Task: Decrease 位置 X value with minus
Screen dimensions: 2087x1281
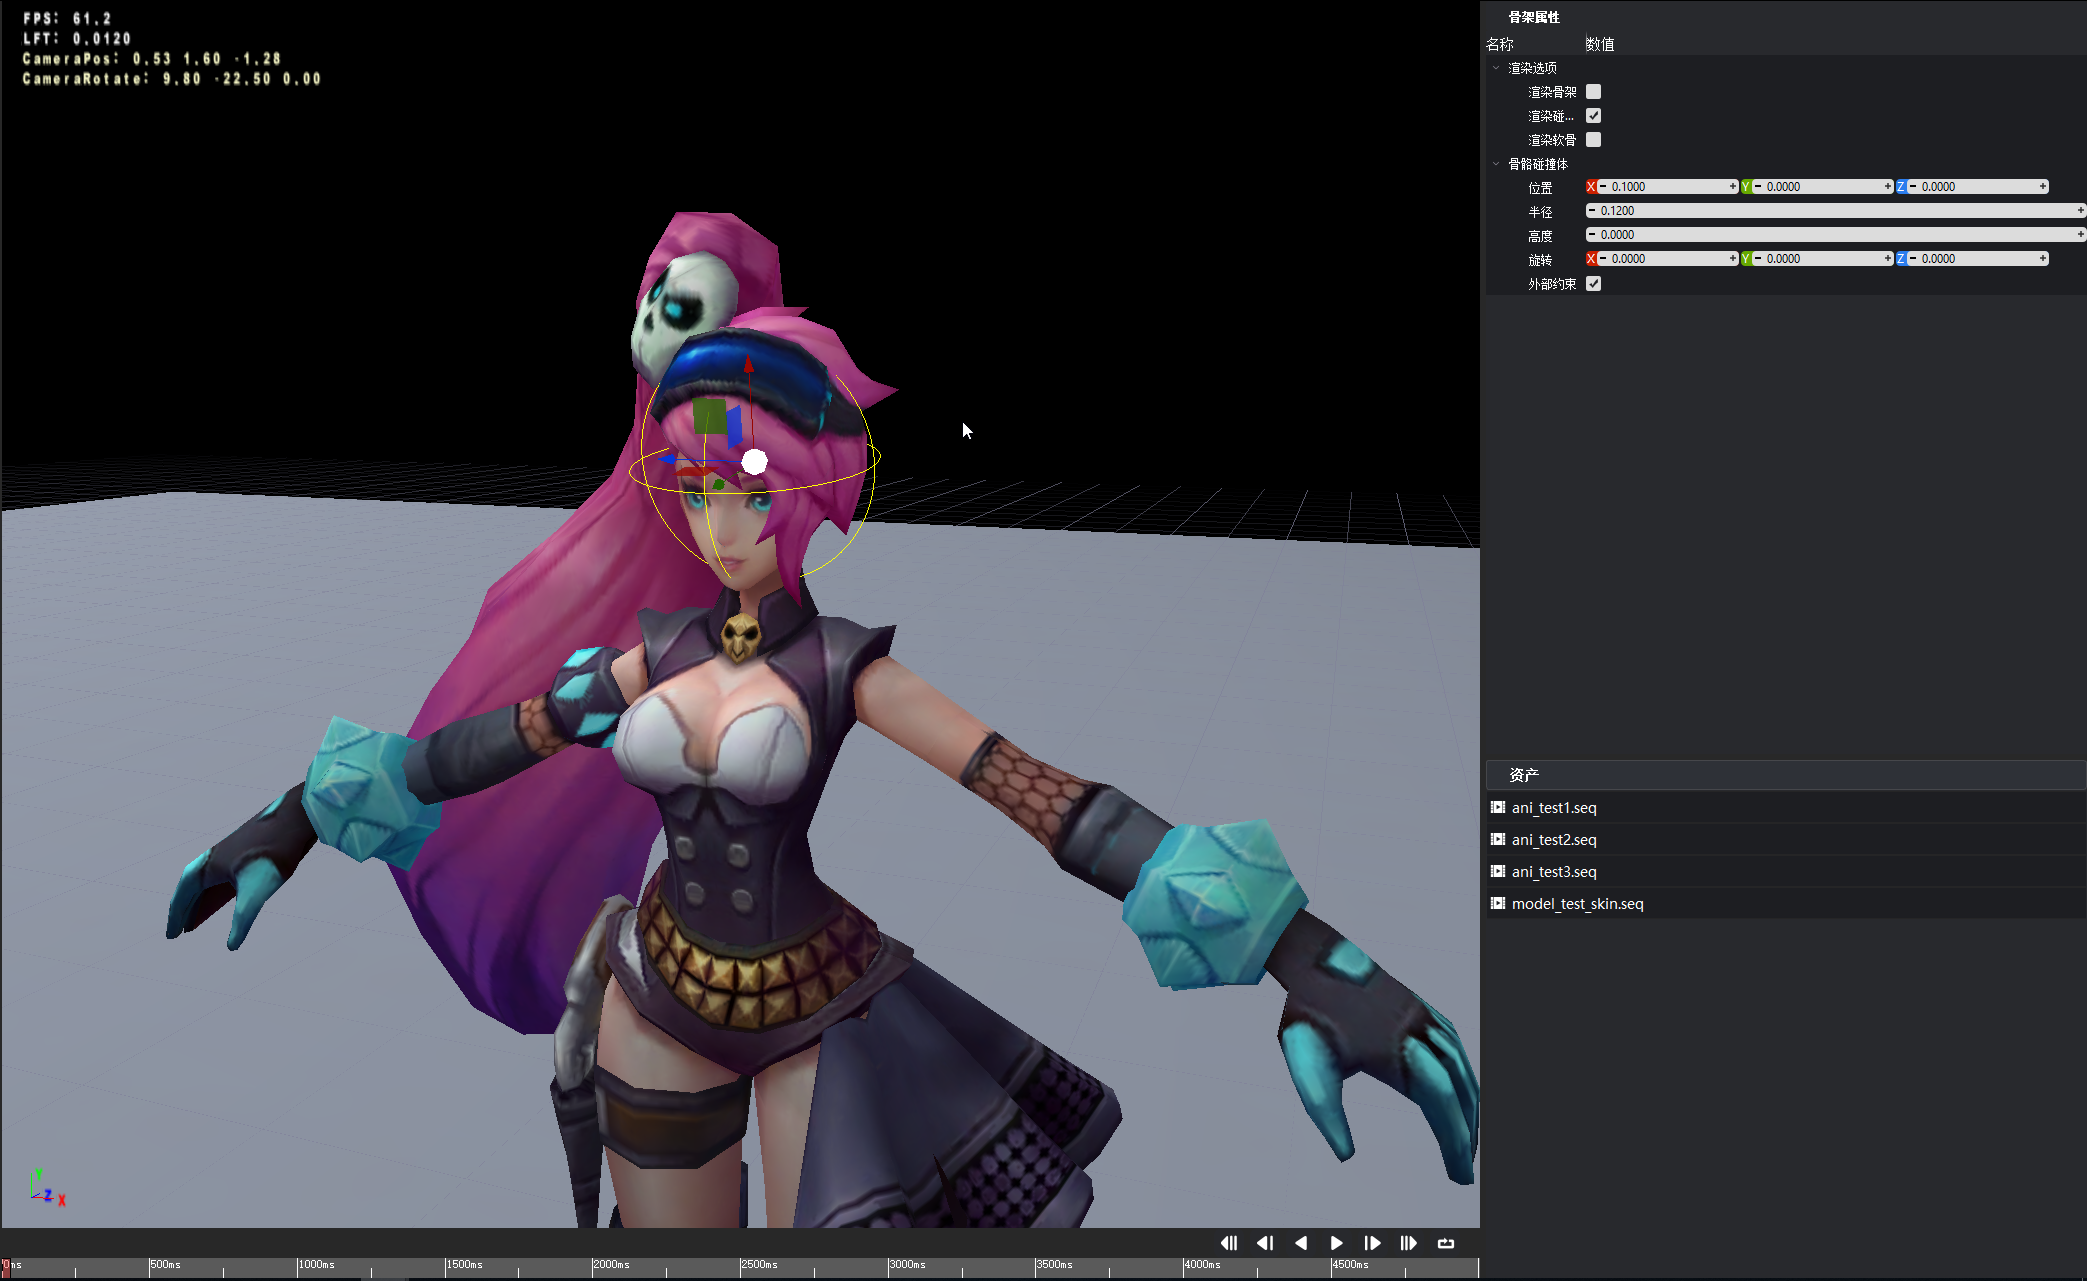Action: coord(1603,187)
